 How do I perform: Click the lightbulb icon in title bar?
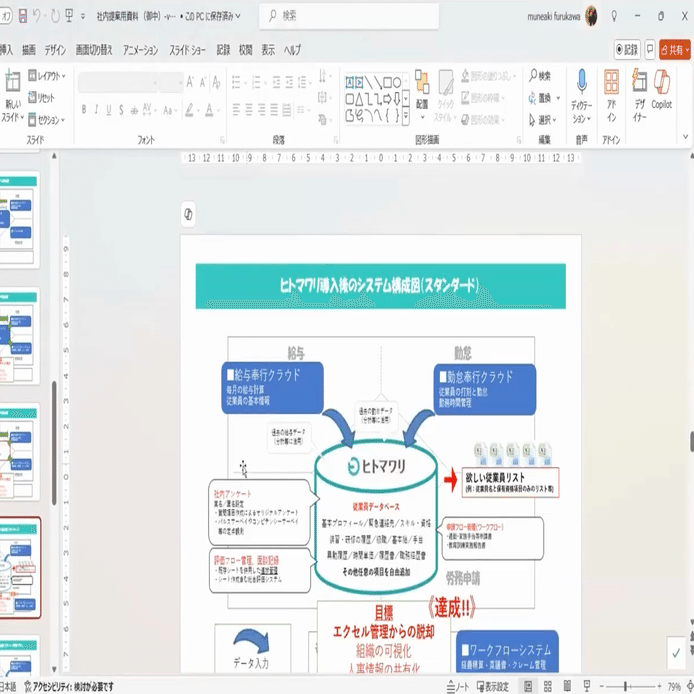pos(614,16)
